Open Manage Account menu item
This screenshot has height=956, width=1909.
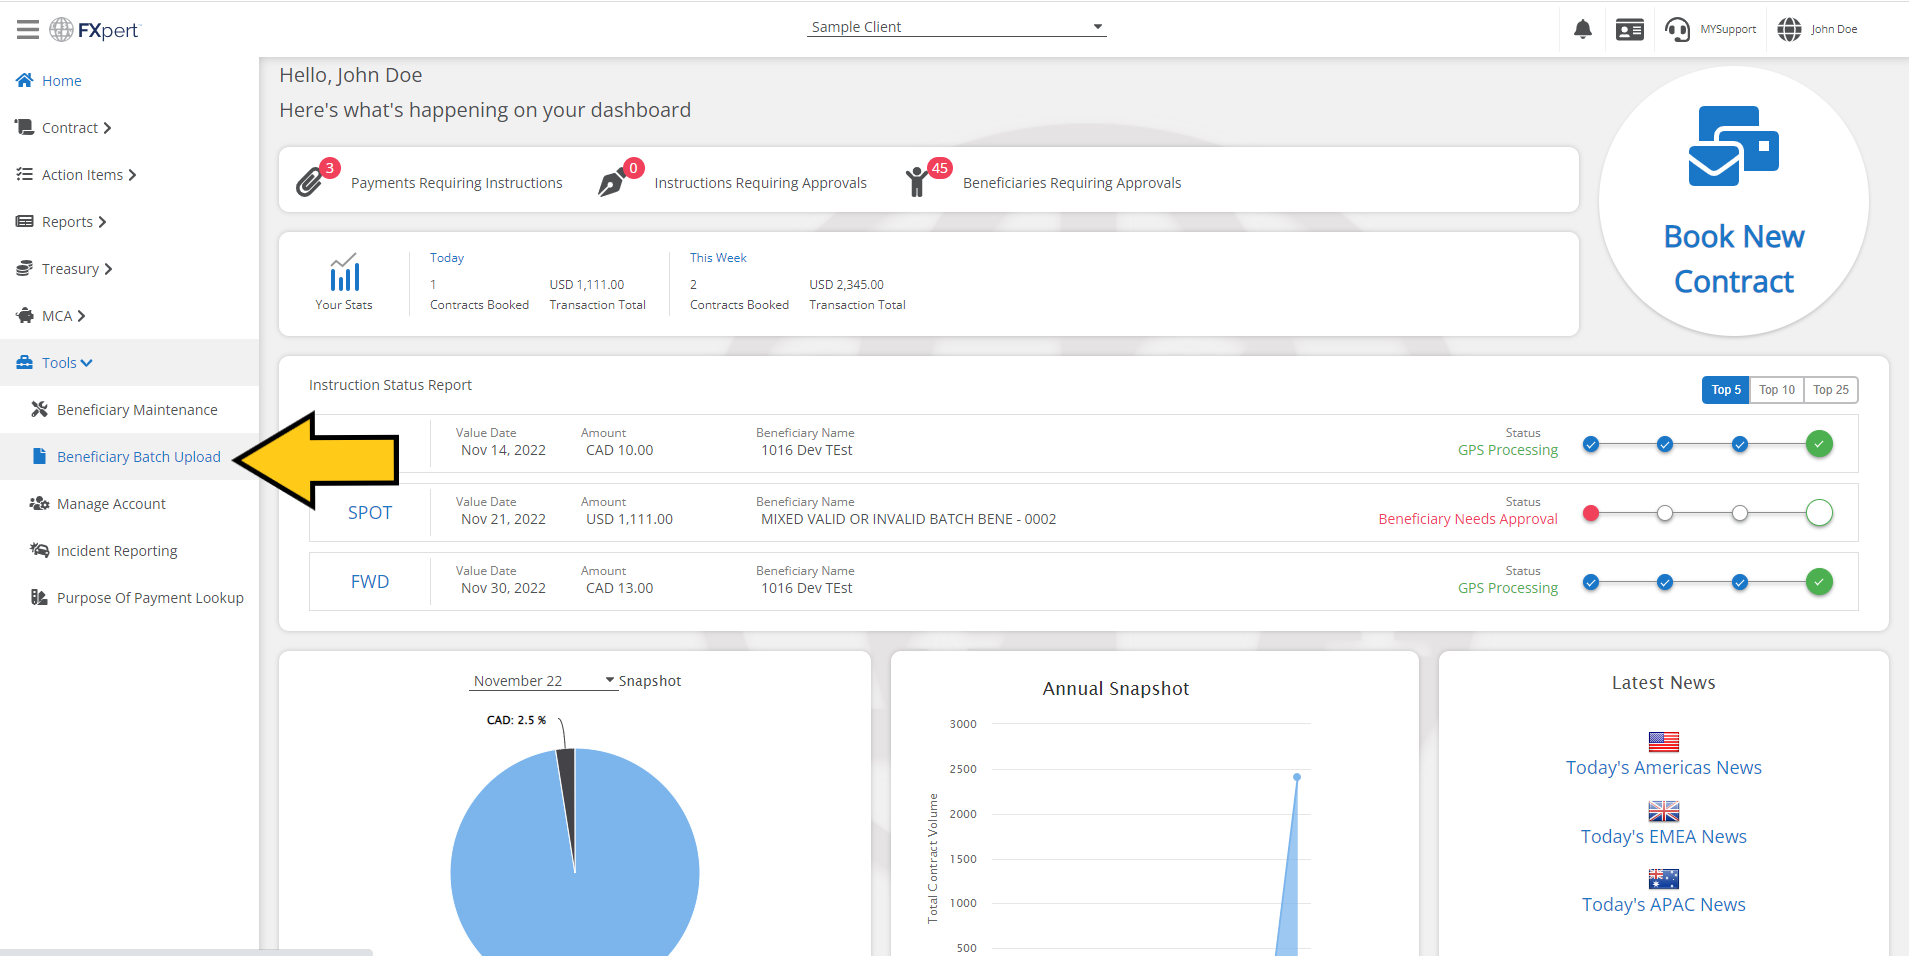click(111, 504)
